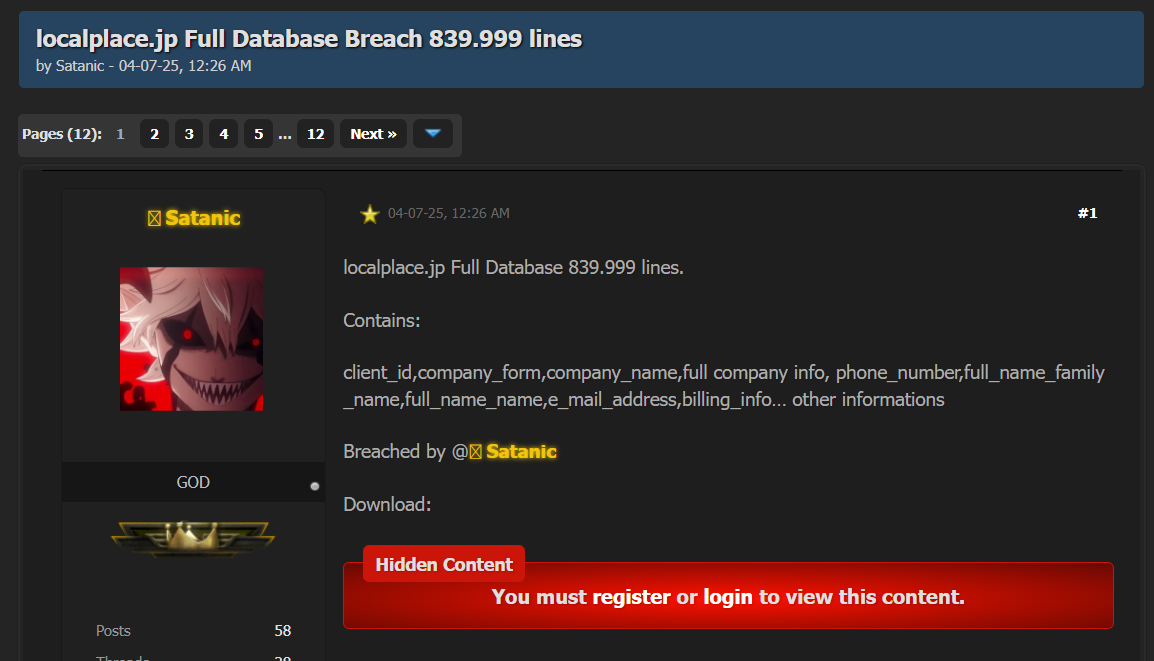Click the poster's anime avatar image
1154x661 pixels.
click(x=192, y=338)
